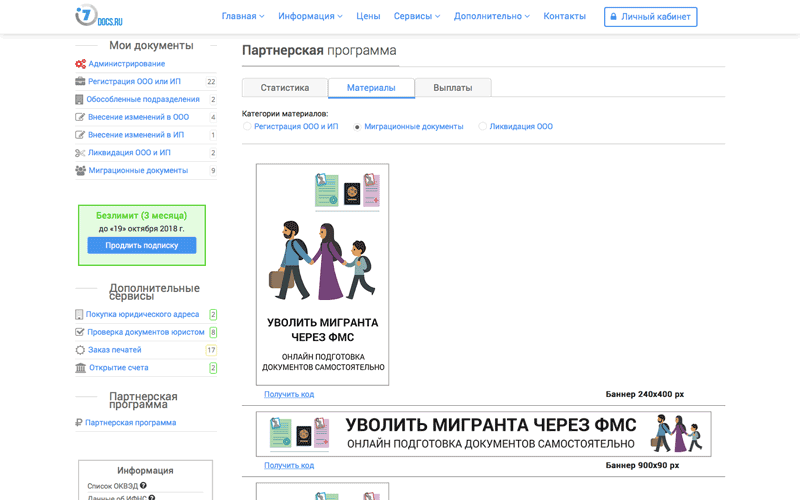Click the briefcase icon beside Регистрация ООО или ИП
800x500 pixels.
point(80,82)
